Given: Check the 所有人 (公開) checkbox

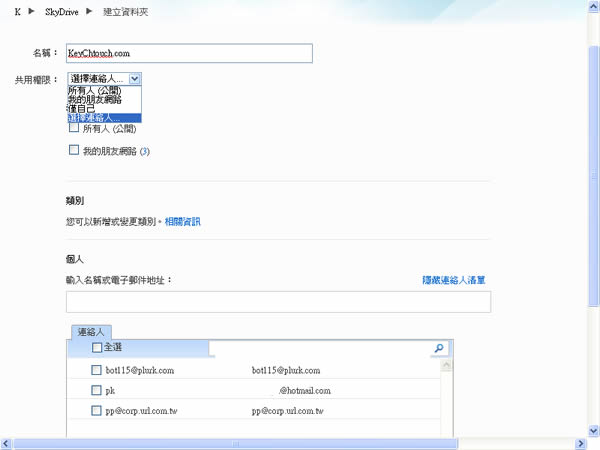Looking at the screenshot, I should pos(74,128).
